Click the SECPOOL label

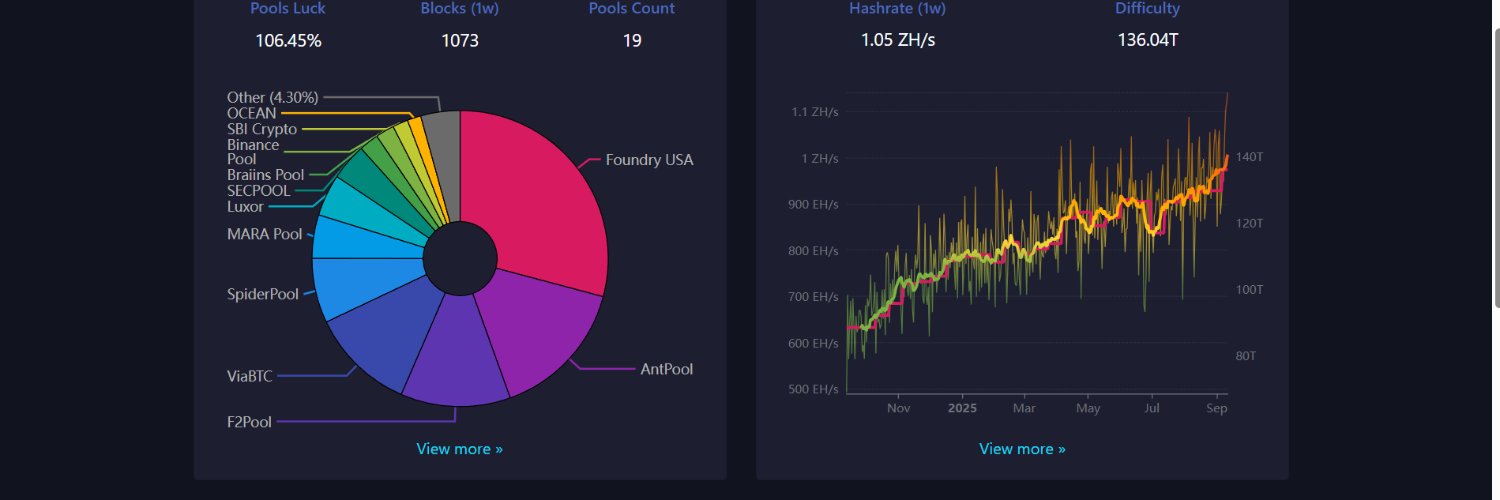(x=259, y=190)
